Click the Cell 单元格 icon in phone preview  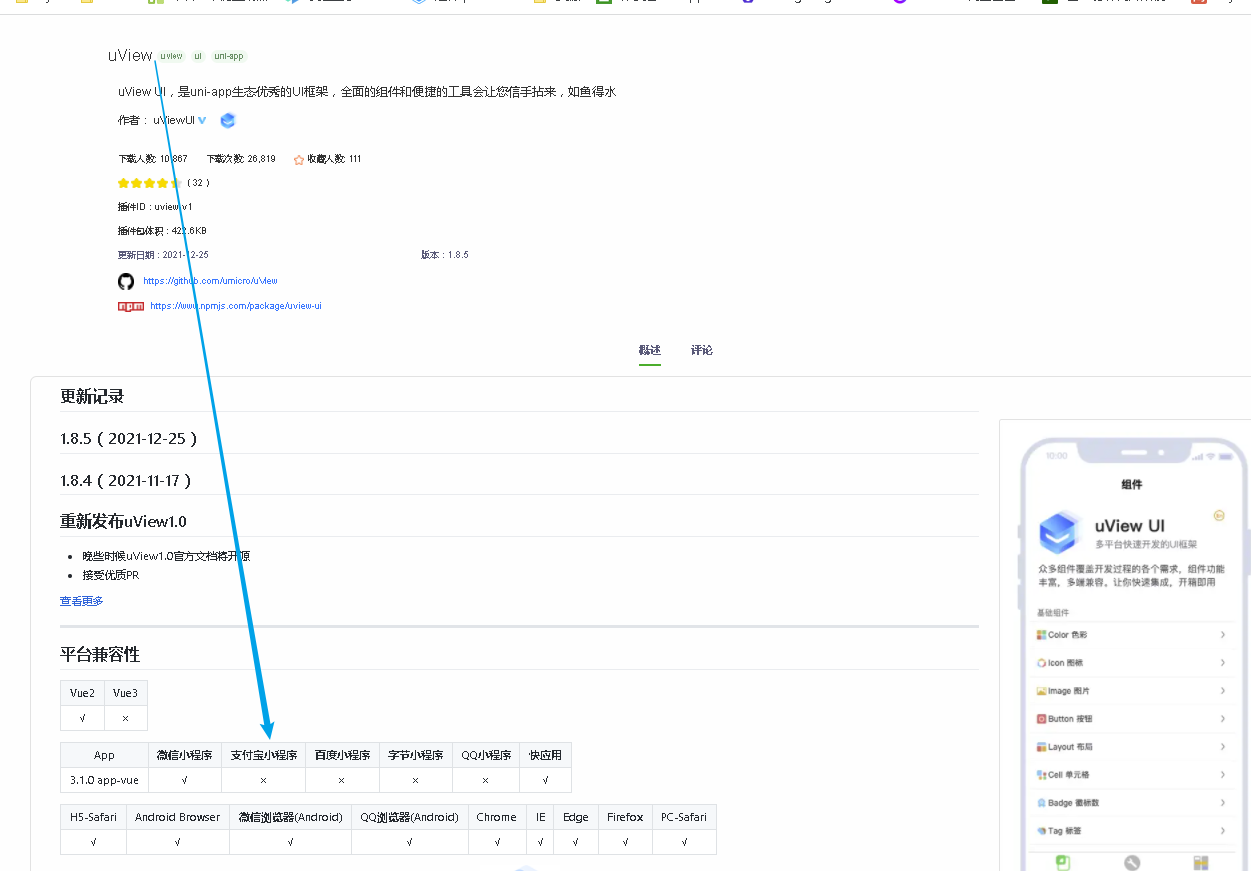click(x=1041, y=775)
